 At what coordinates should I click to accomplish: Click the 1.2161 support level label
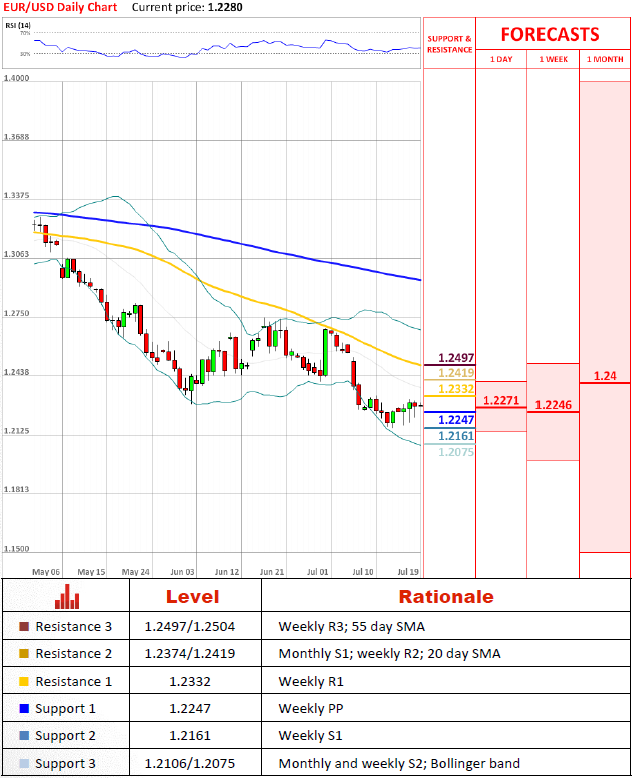pos(456,436)
